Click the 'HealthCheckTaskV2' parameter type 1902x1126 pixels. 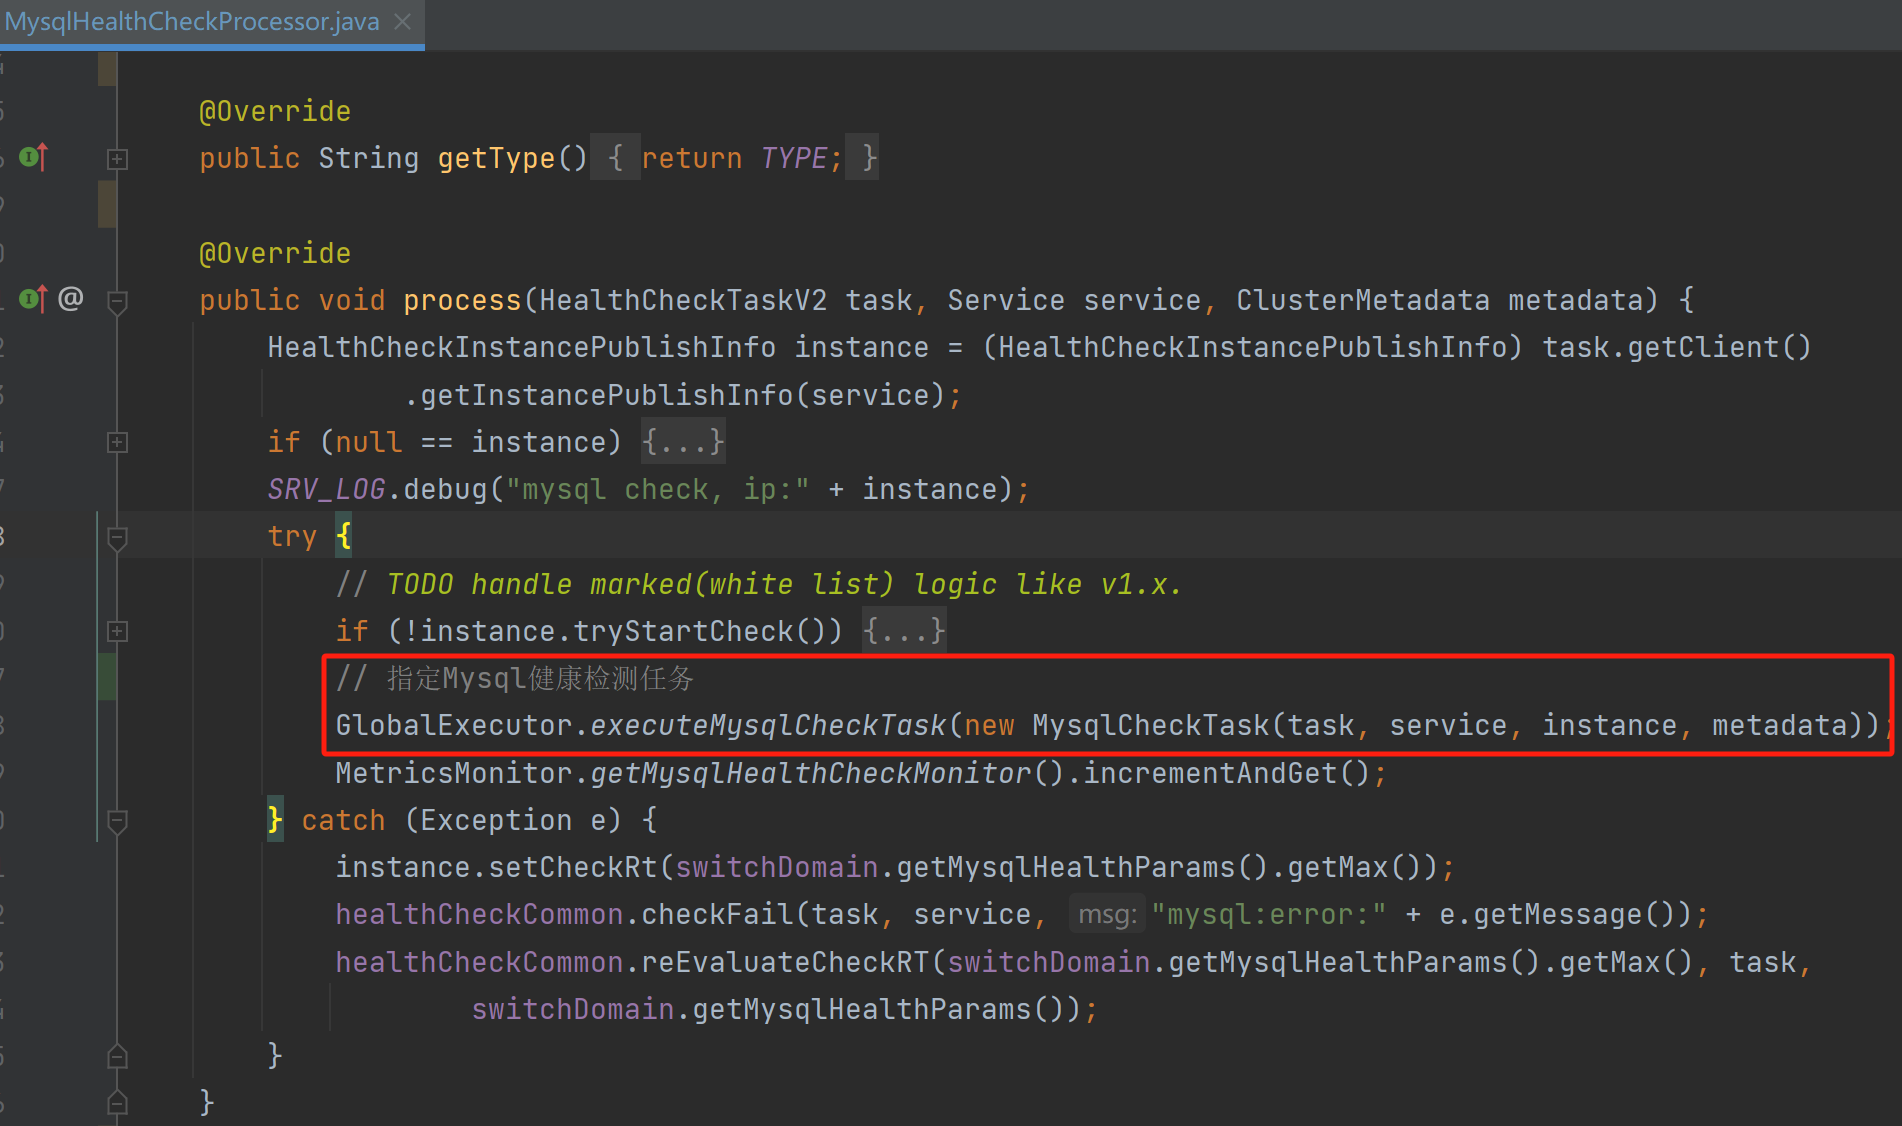click(683, 300)
